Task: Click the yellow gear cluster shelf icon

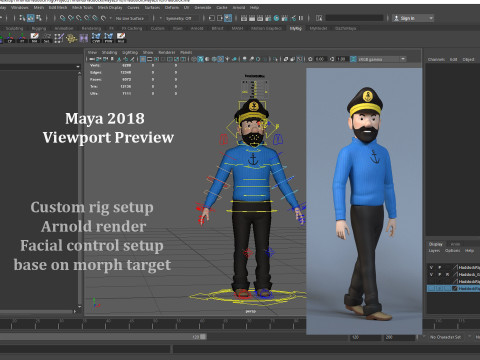Action: coord(71,38)
